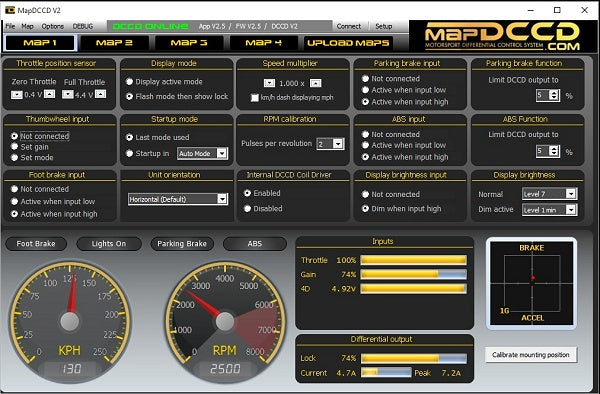This screenshot has height=394, width=600.
Task: Open the Map menu
Action: (x=27, y=26)
